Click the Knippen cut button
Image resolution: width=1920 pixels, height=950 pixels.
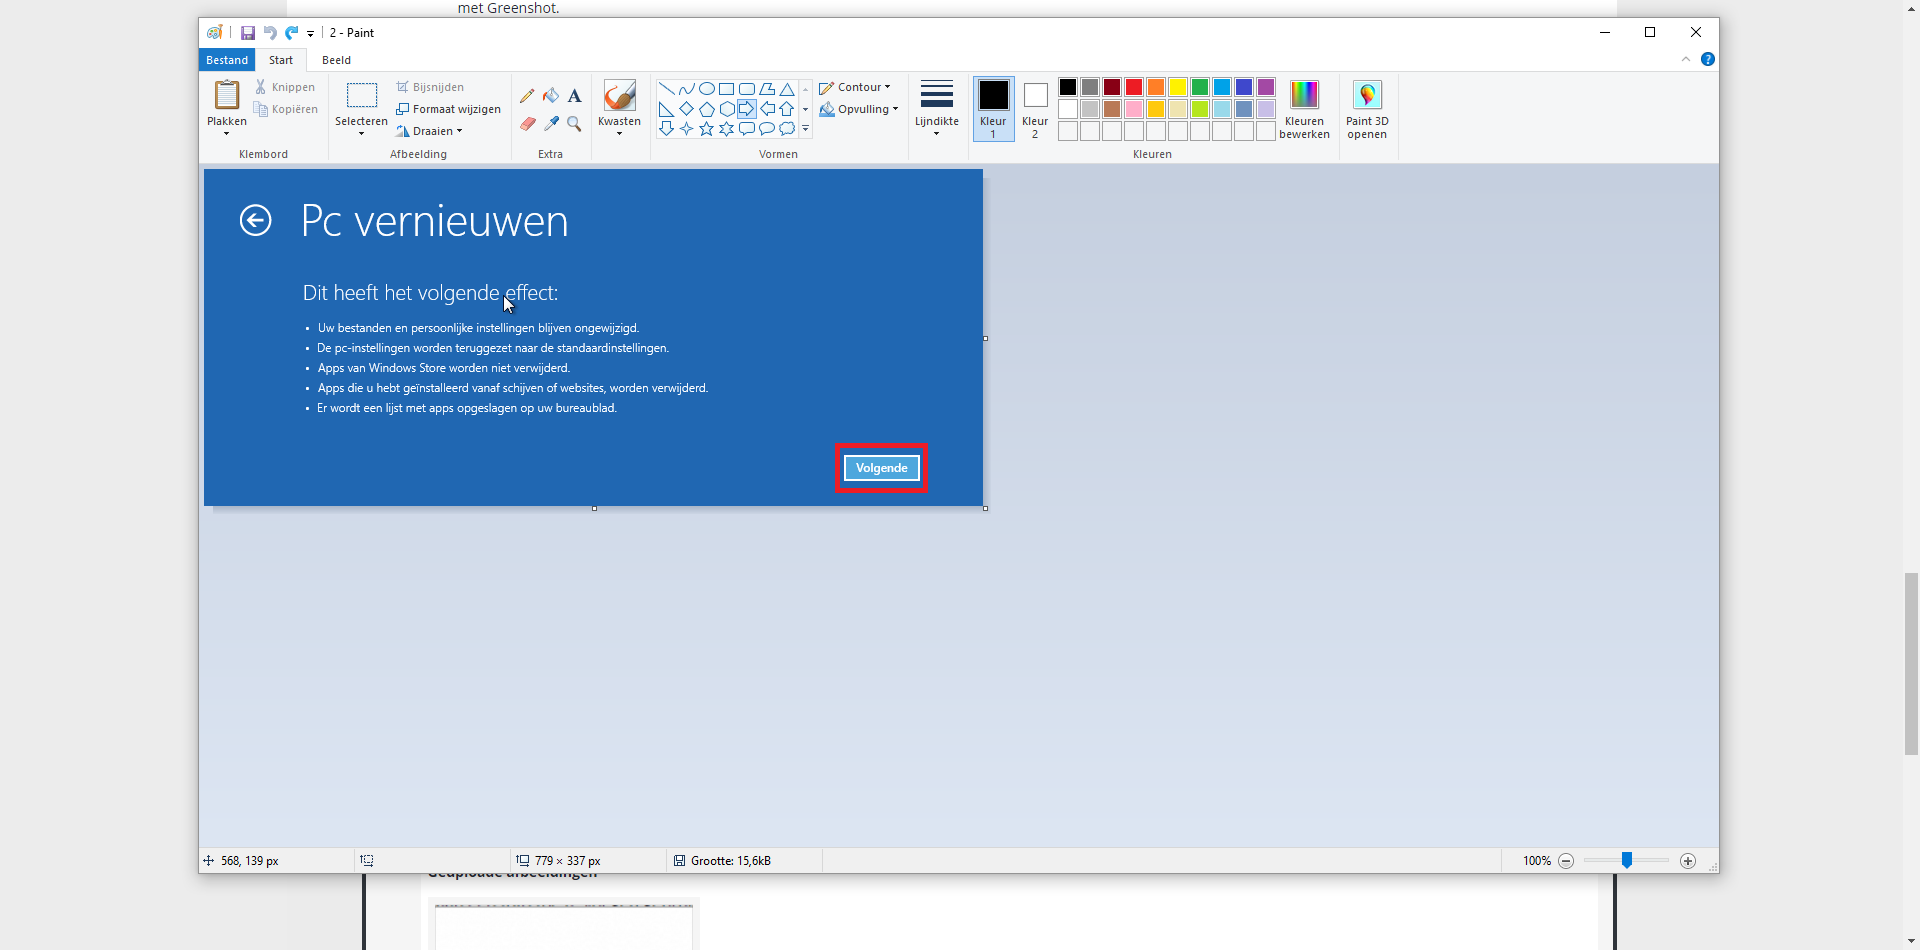(285, 87)
